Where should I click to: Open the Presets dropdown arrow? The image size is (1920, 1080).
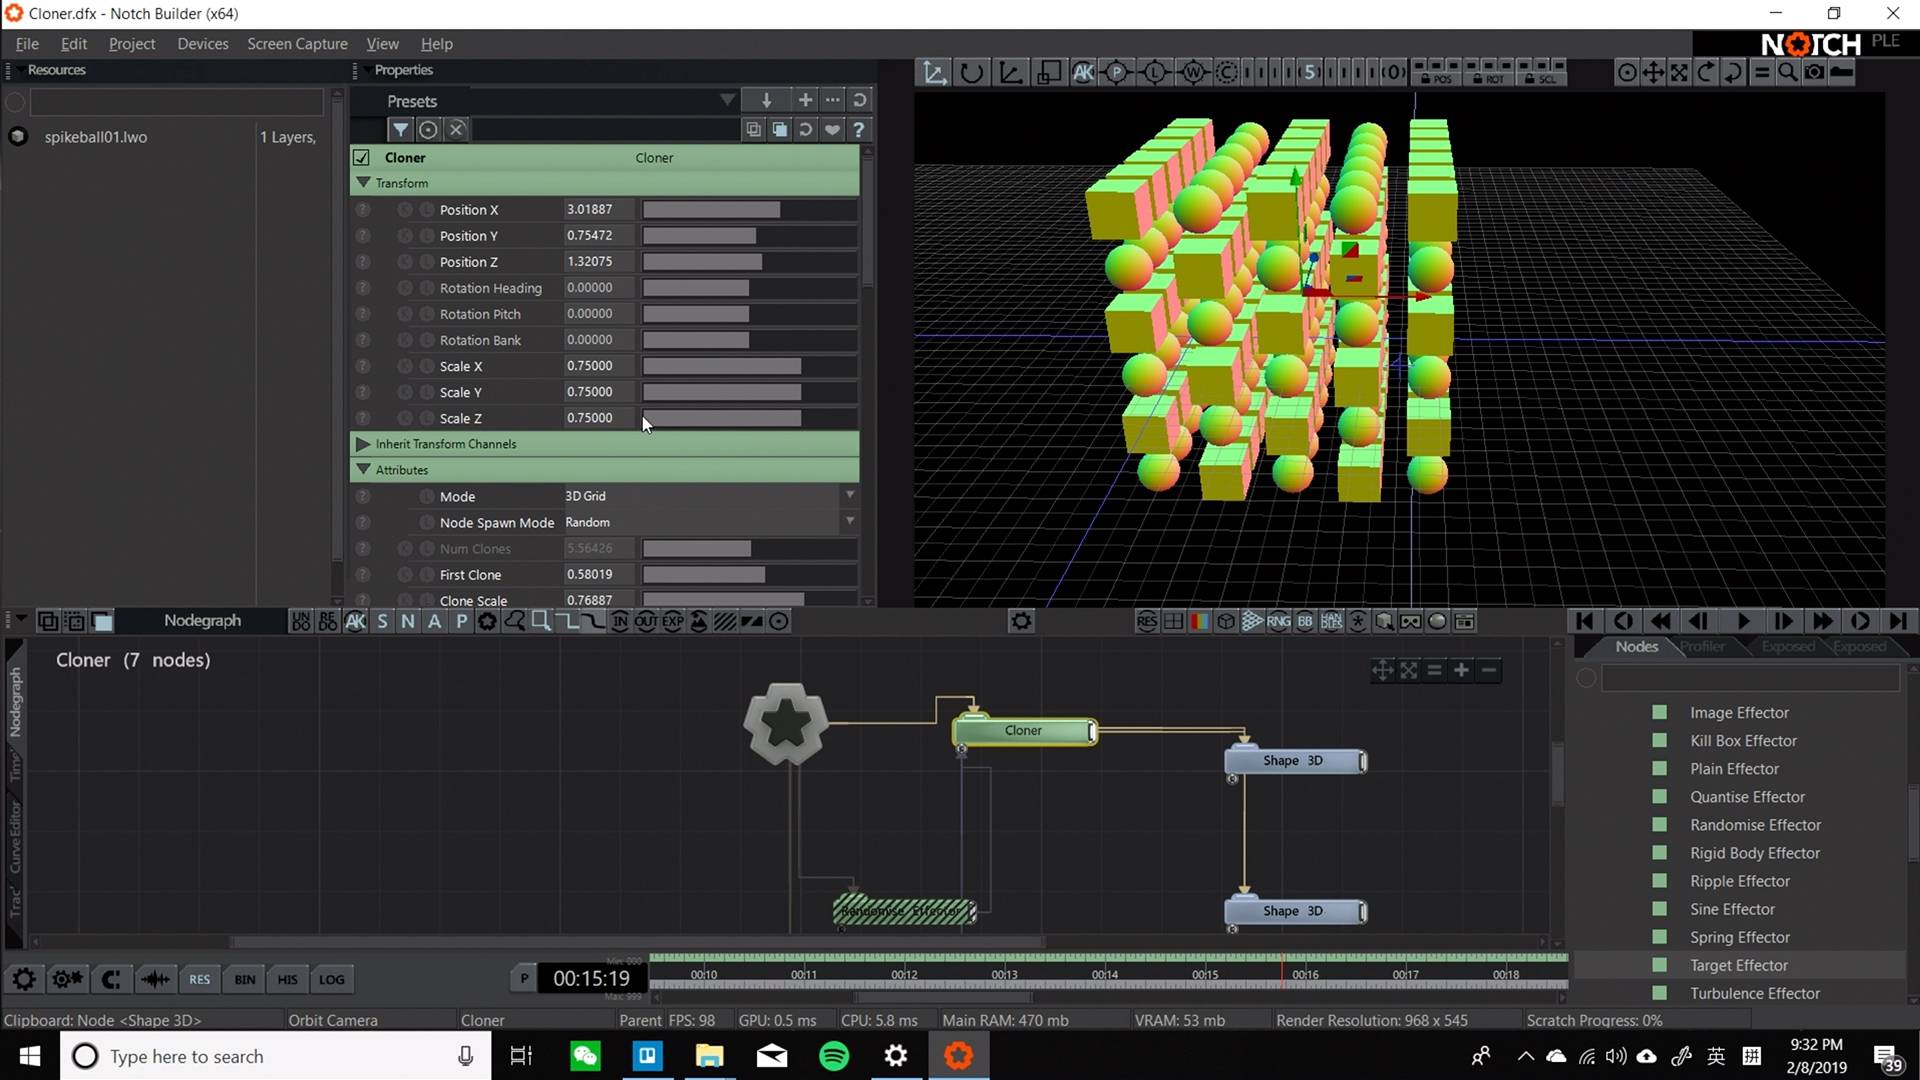[727, 100]
